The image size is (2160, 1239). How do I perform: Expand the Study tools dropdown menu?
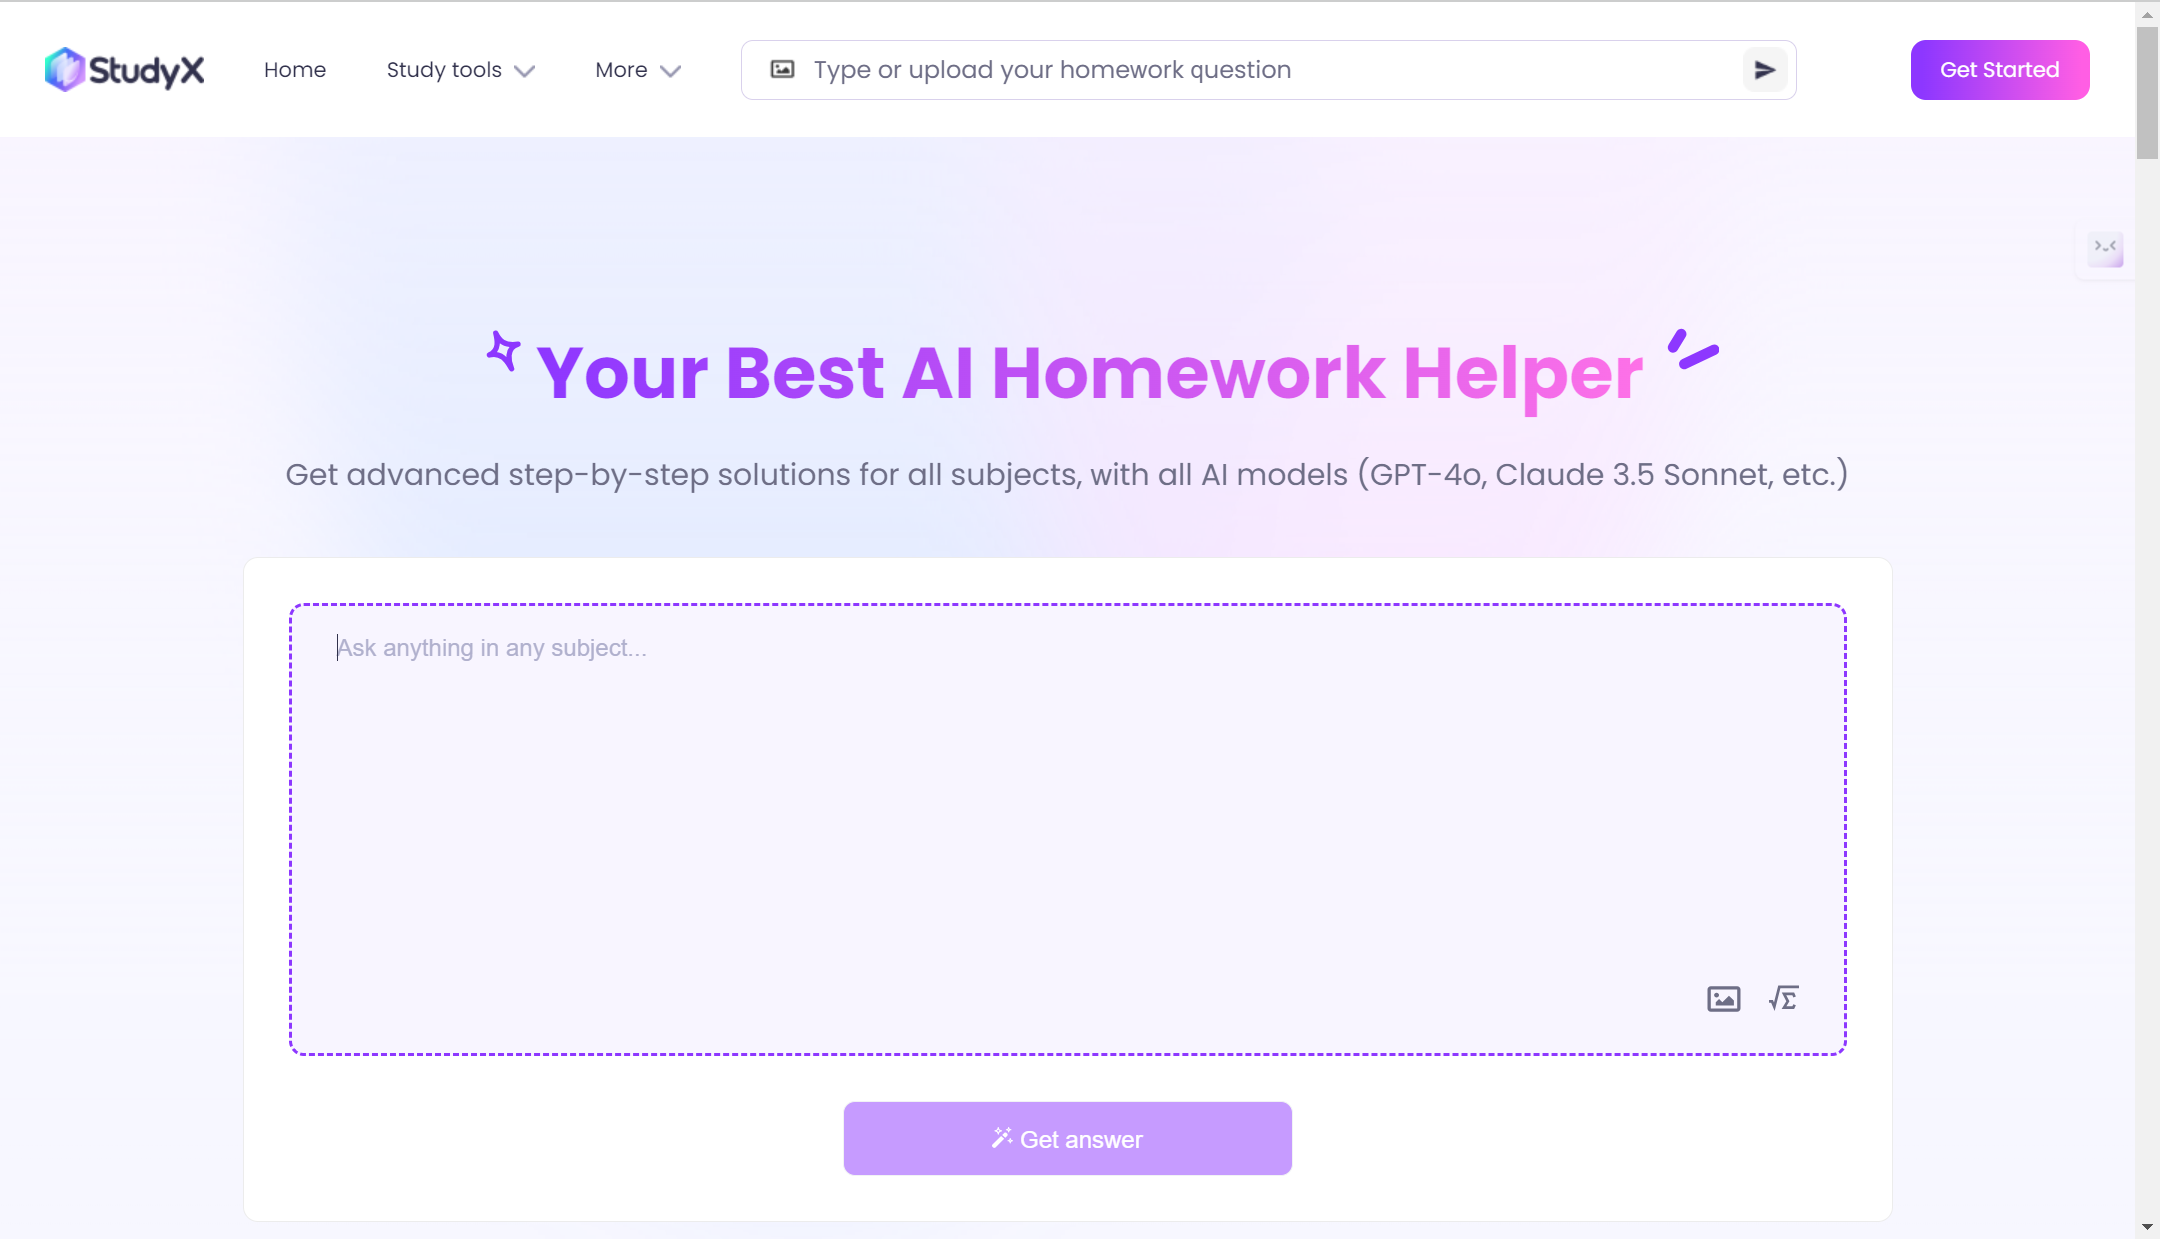(x=460, y=70)
